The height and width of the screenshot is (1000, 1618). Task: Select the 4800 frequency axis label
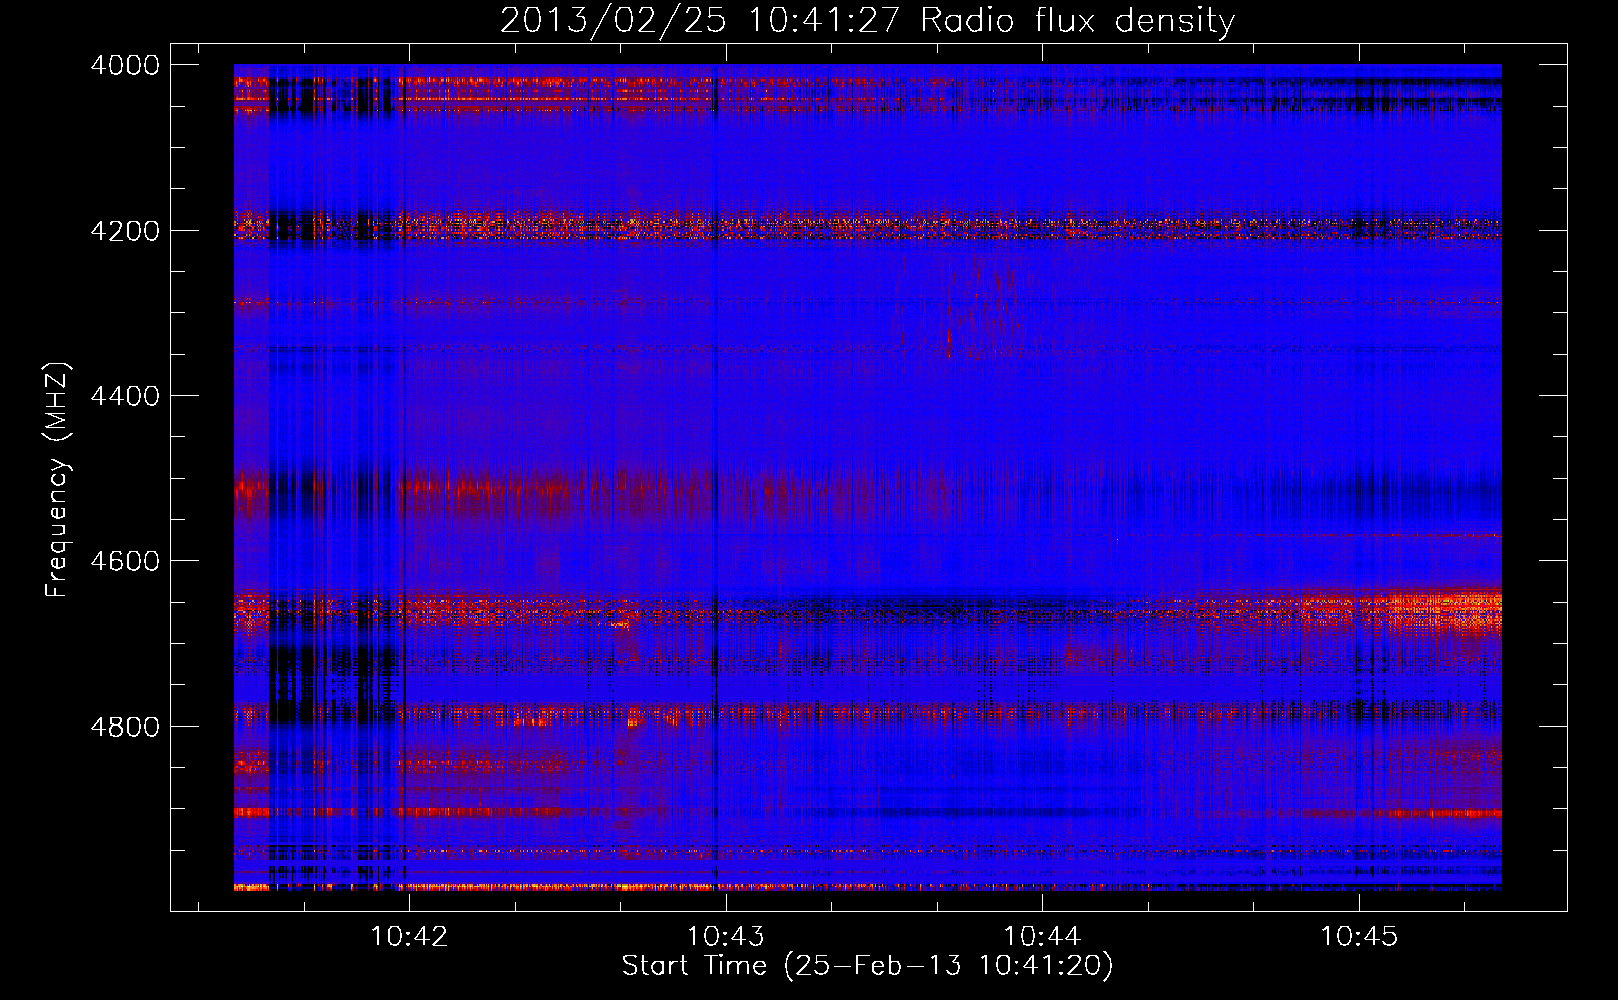pos(125,726)
